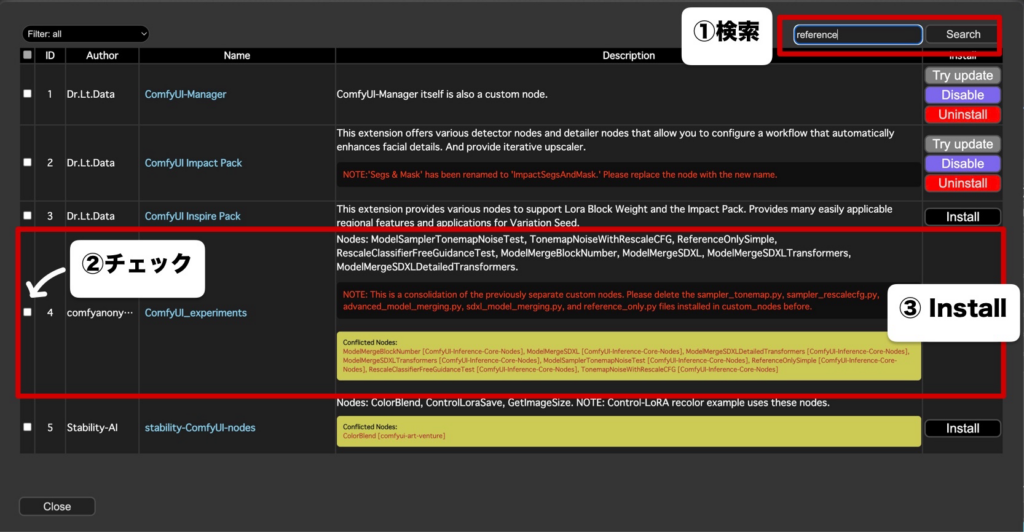The image size is (1024, 532).
Task: Install stability-ComfyUI-nodes
Action: [963, 428]
